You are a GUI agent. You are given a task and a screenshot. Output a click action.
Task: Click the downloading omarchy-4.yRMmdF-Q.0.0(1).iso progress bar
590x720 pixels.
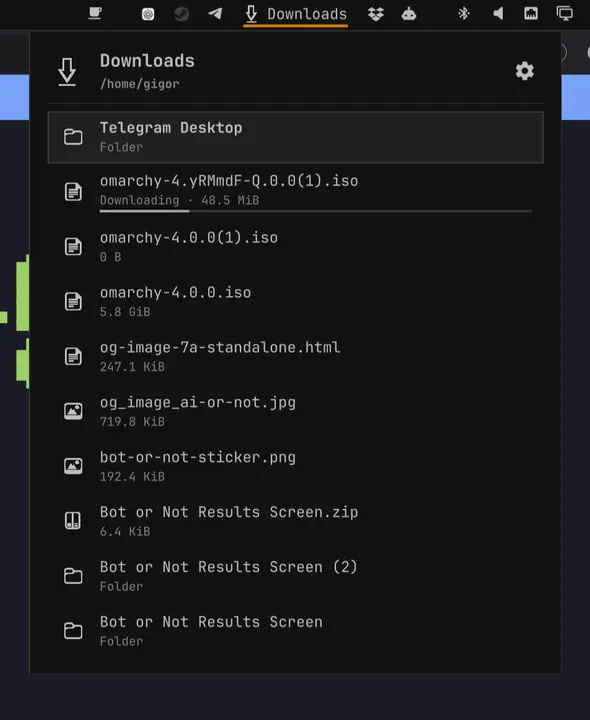point(316,211)
